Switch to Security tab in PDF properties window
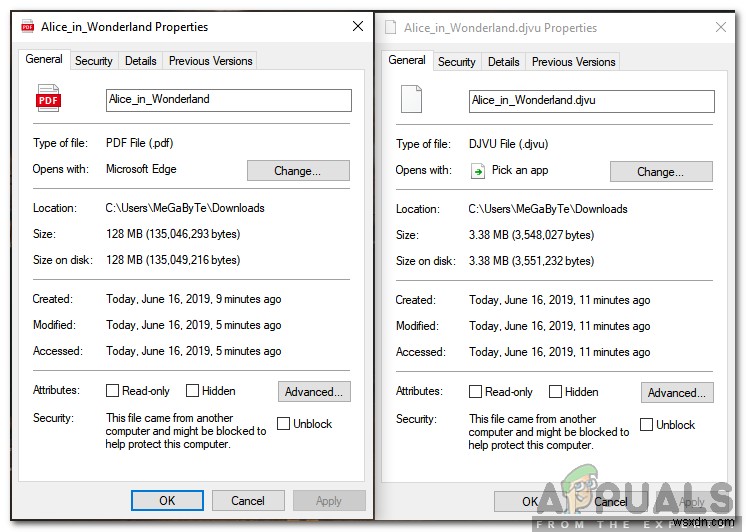The image size is (746, 532). (94, 61)
